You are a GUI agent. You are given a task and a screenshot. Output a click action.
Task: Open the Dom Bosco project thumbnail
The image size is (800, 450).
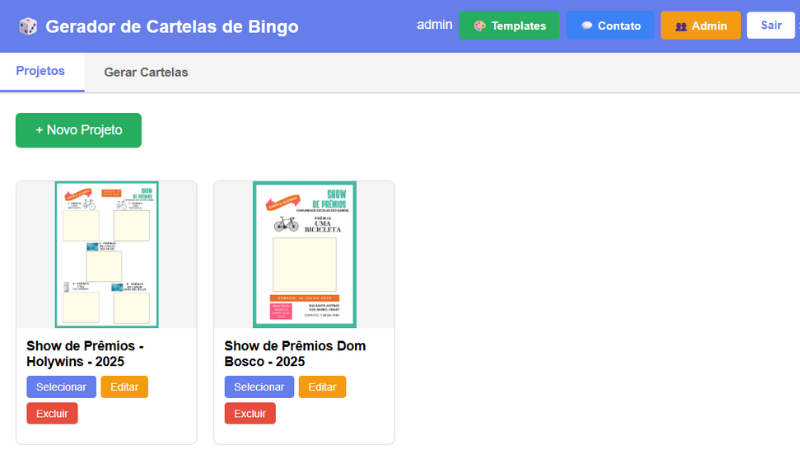coord(304,254)
